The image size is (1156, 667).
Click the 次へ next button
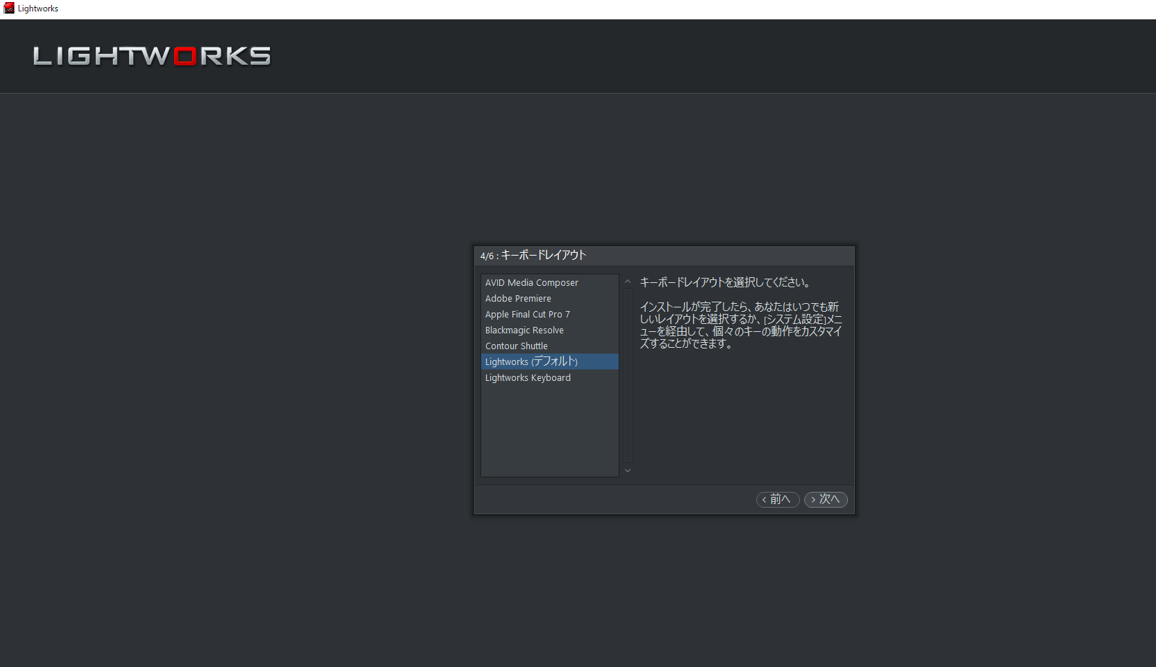pyautogui.click(x=826, y=500)
